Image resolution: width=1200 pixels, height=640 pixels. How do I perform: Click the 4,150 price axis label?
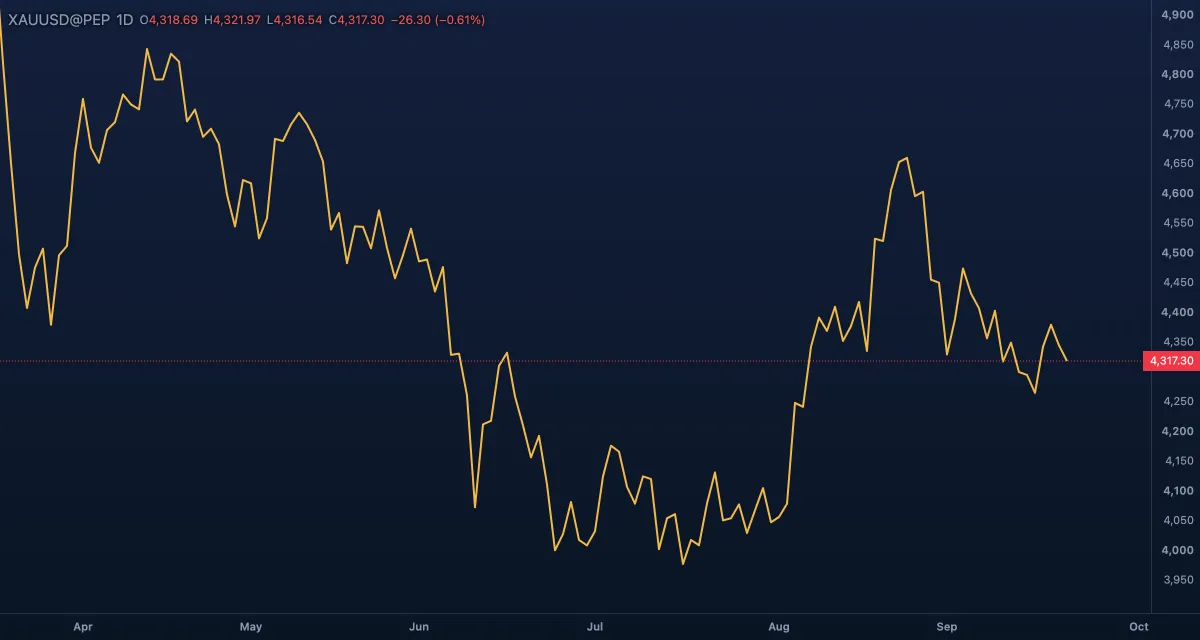[x=1177, y=461]
